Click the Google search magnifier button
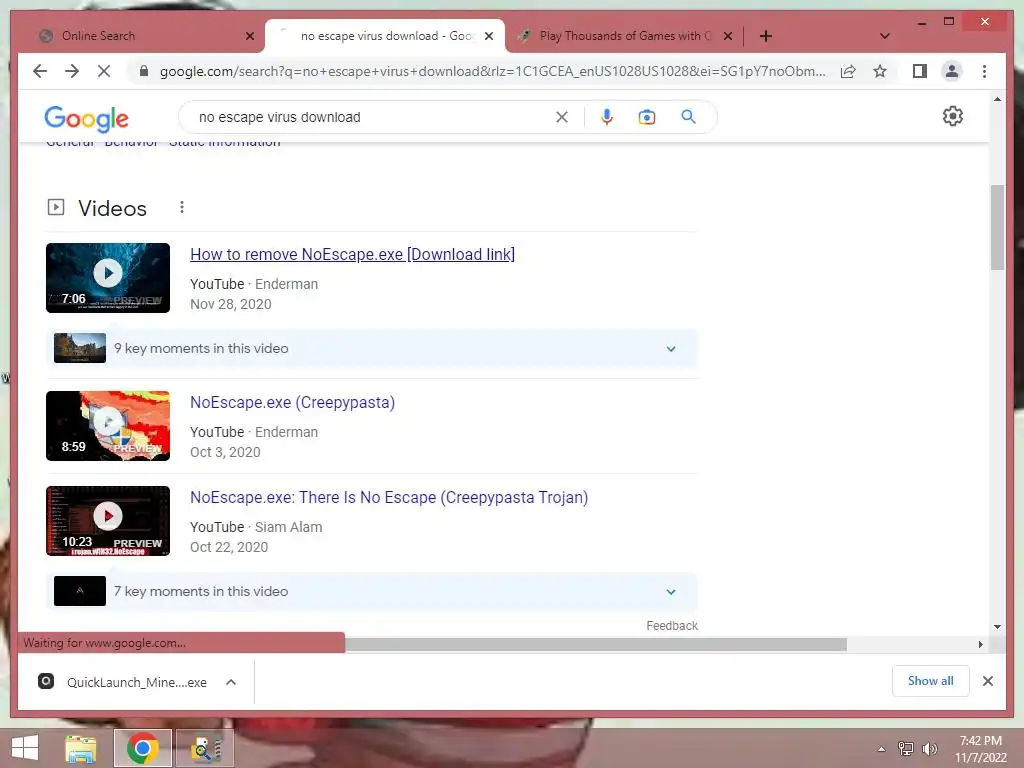 coord(688,117)
